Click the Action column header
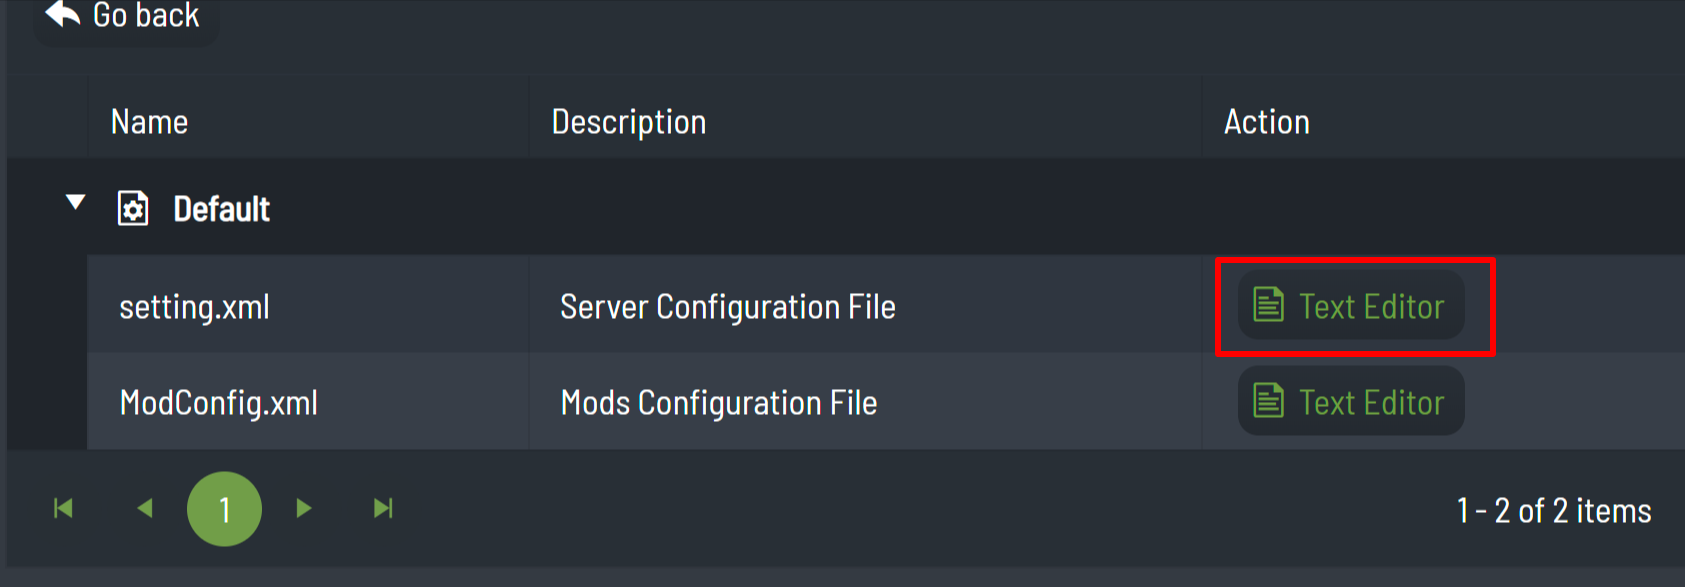 [1266, 122]
